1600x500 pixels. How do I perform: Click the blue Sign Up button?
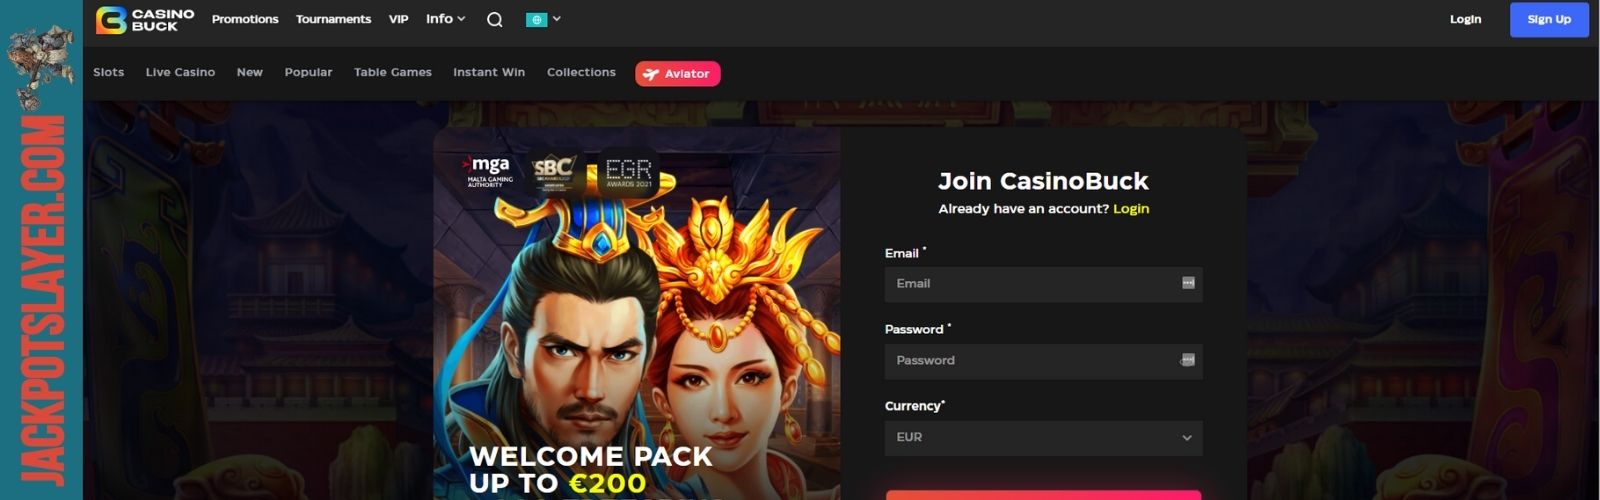[x=1549, y=19]
